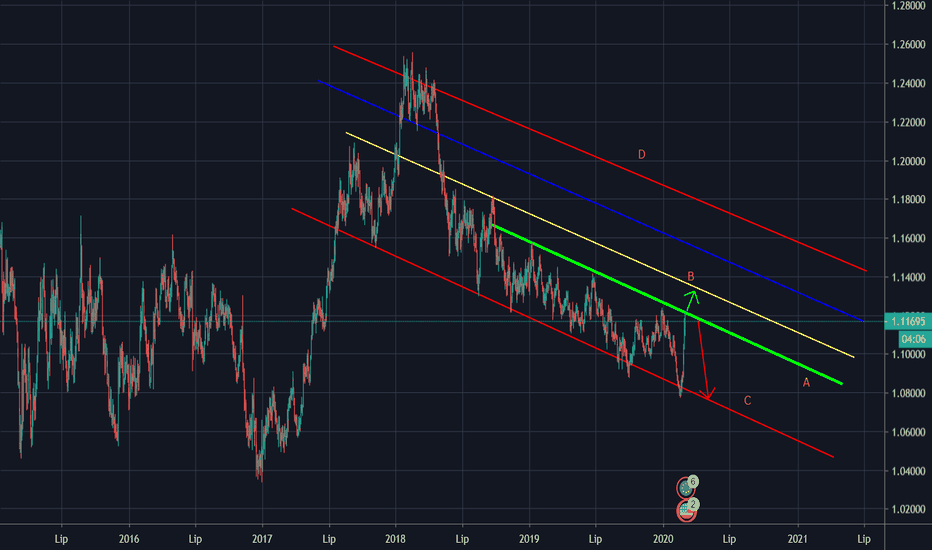The image size is (932, 550).
Task: Click the bar countdown timer 04:06
Action: click(x=913, y=339)
